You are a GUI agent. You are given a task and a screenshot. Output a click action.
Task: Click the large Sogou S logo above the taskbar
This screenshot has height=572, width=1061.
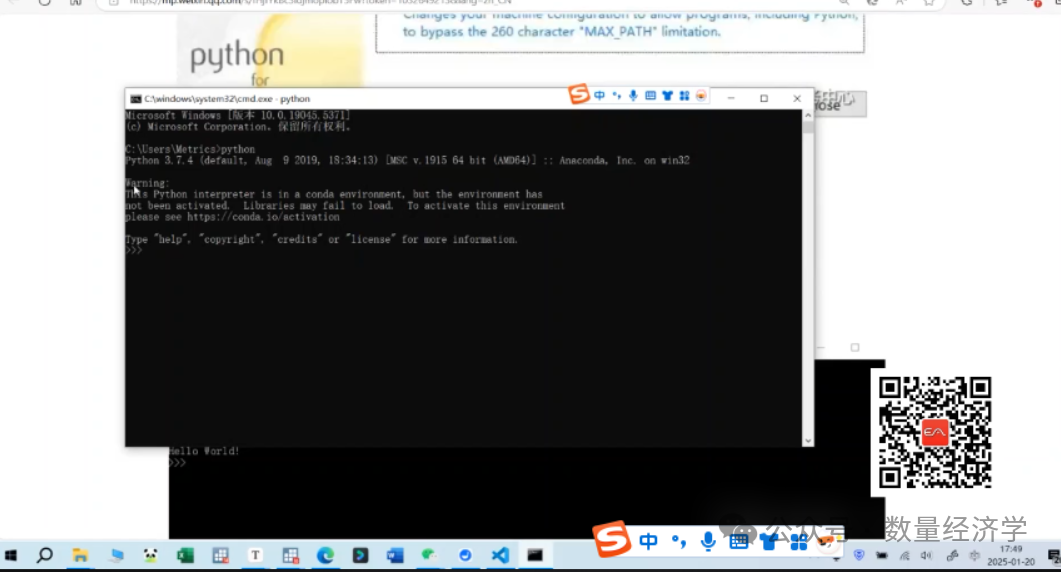(x=612, y=539)
